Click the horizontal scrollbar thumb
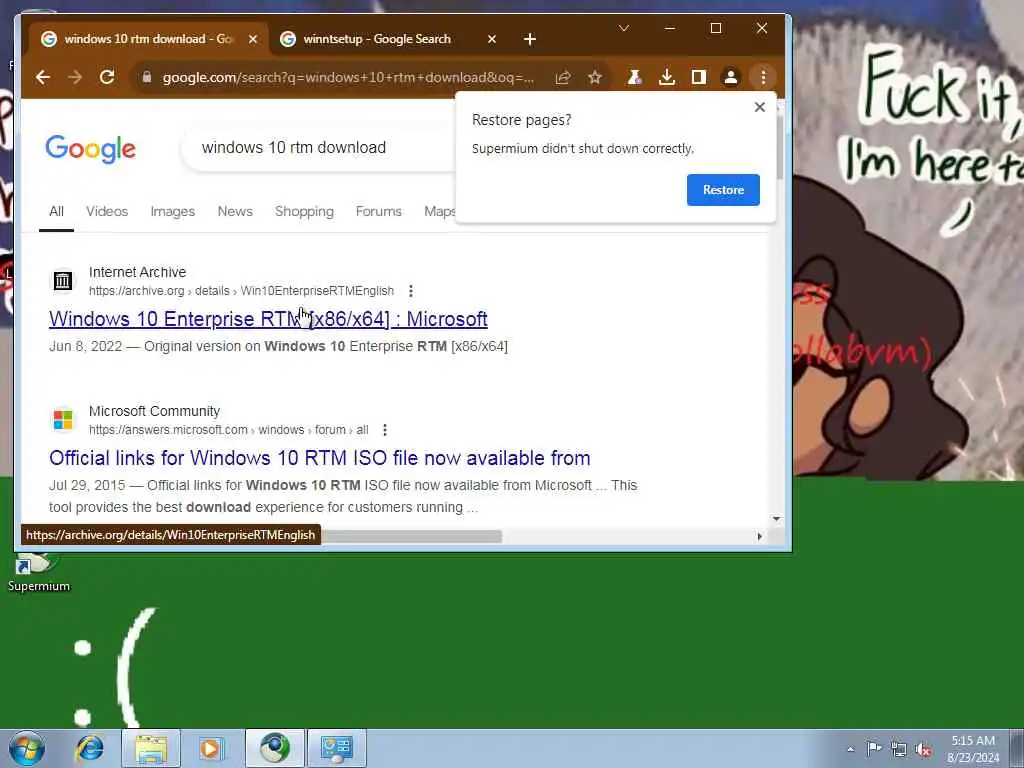Image resolution: width=1024 pixels, height=768 pixels. (x=411, y=536)
